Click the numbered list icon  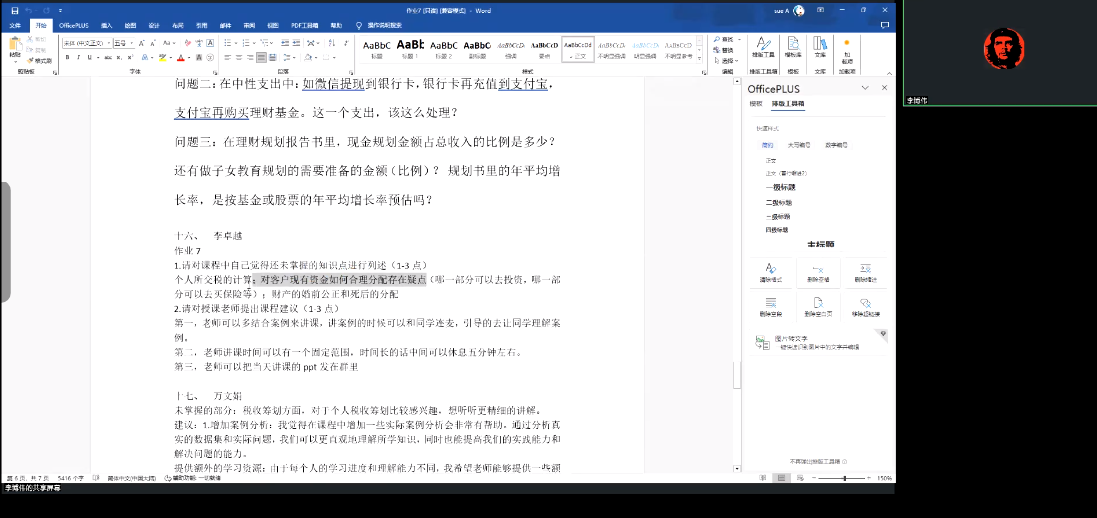[x=244, y=43]
